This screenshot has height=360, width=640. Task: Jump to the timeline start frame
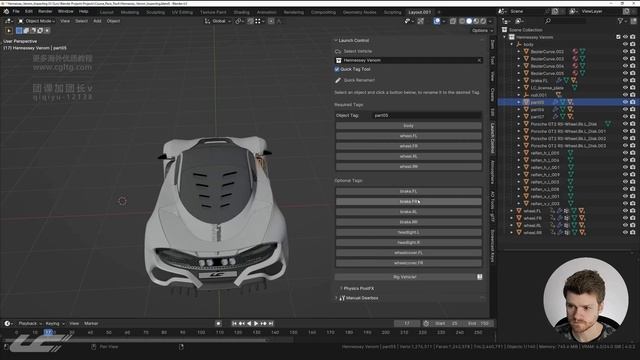tap(234, 323)
